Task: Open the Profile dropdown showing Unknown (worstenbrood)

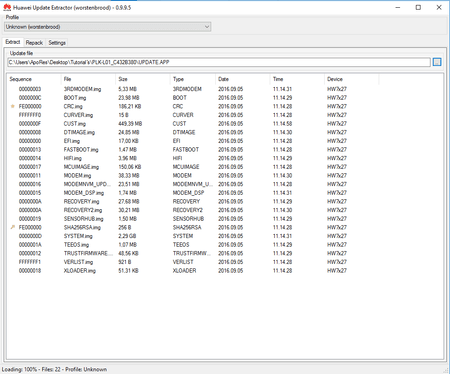Action: tap(107, 27)
